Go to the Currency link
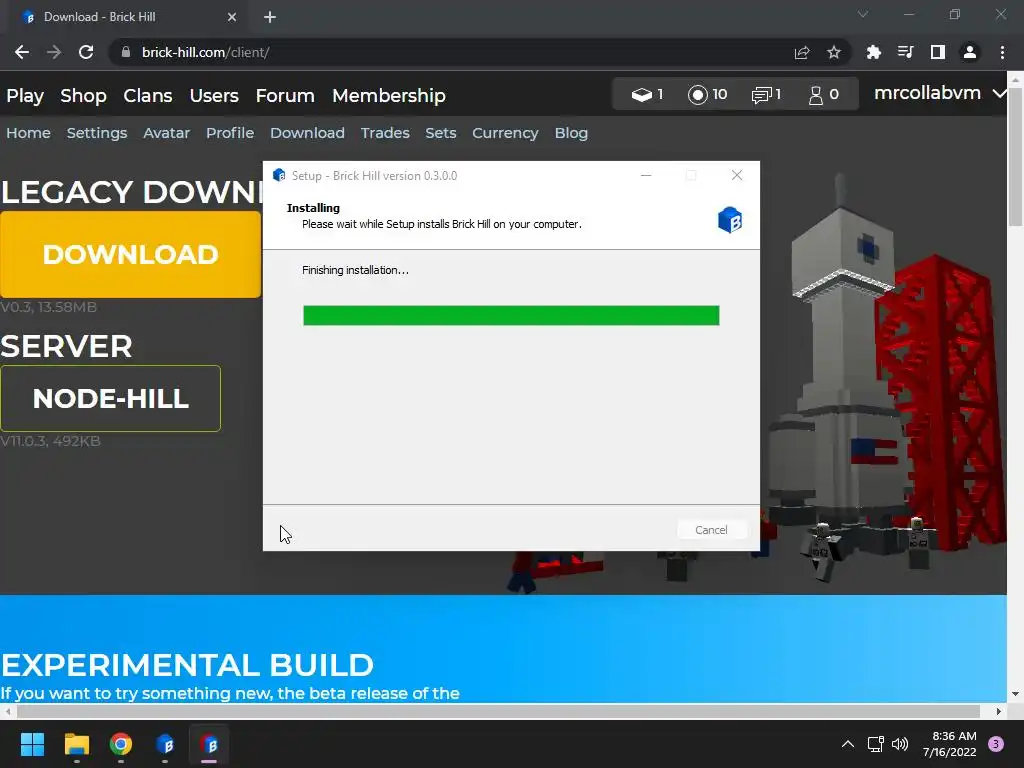Screen dimensions: 1024x768 click(x=505, y=133)
